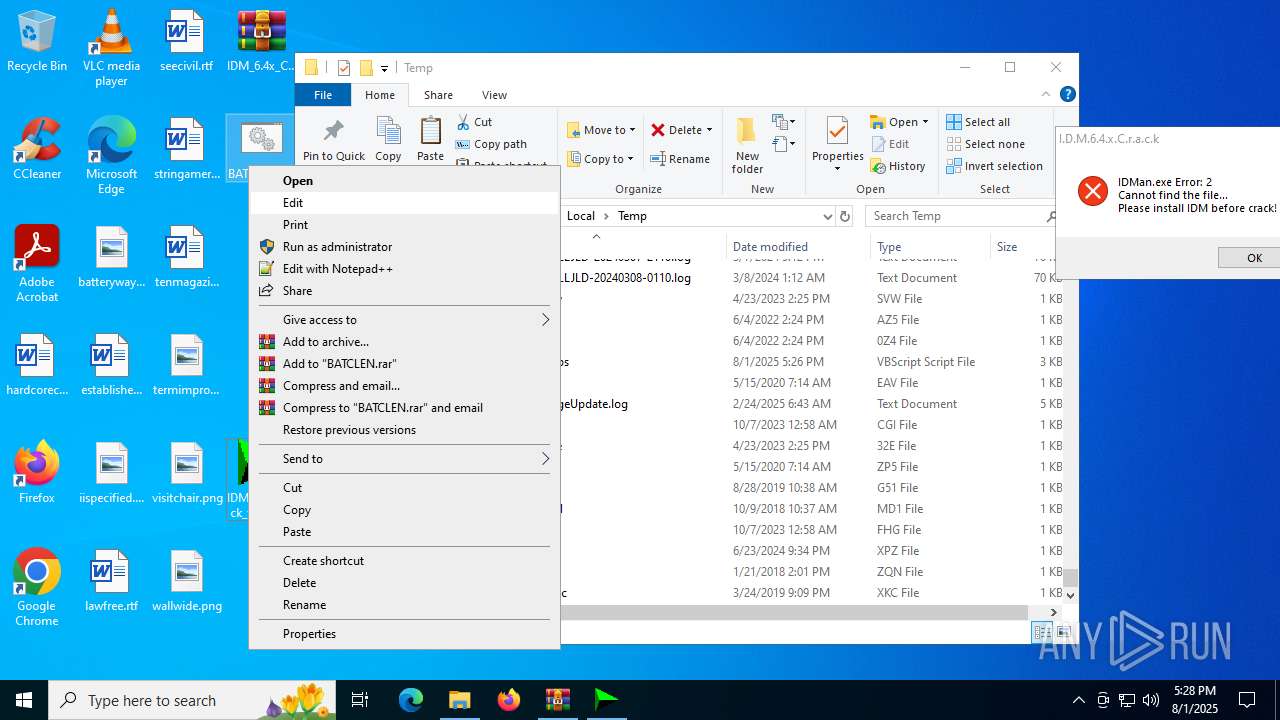Switch to the Share ribbon tab
The width and height of the screenshot is (1280, 720).
coord(438,95)
